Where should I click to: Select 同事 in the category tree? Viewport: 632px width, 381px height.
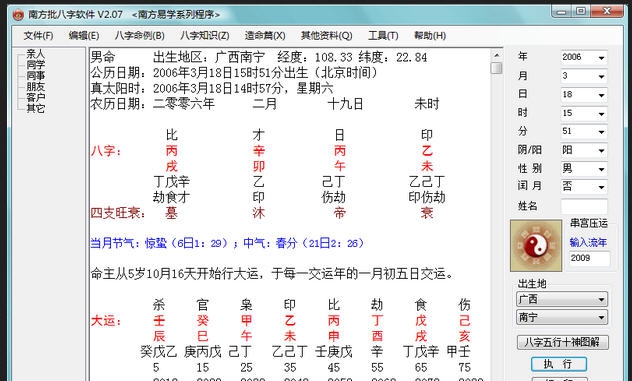[x=35, y=75]
